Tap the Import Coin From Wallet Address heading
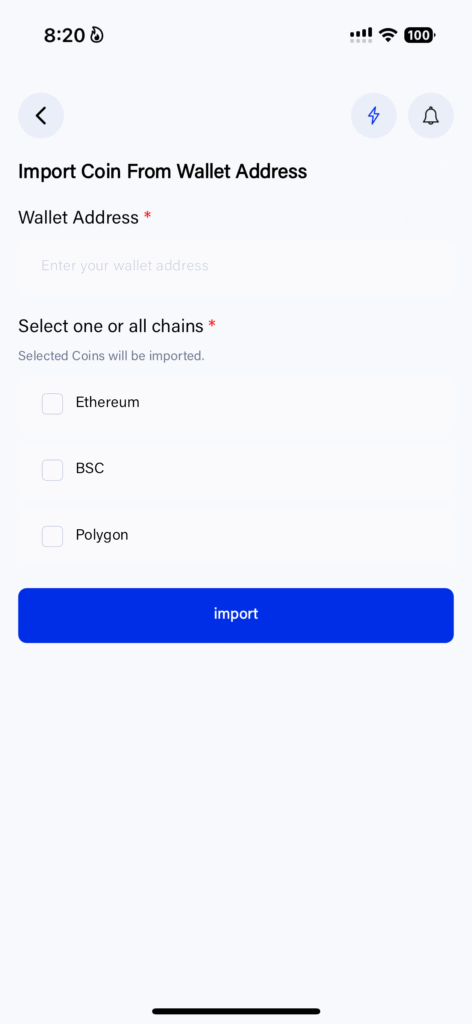 click(x=163, y=172)
